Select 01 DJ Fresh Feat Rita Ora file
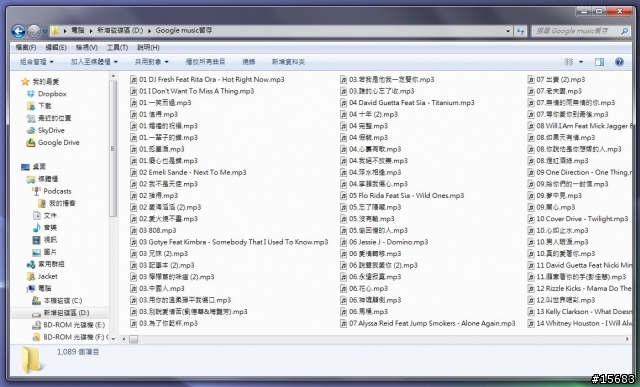The width and height of the screenshot is (640, 387). [x=207, y=80]
